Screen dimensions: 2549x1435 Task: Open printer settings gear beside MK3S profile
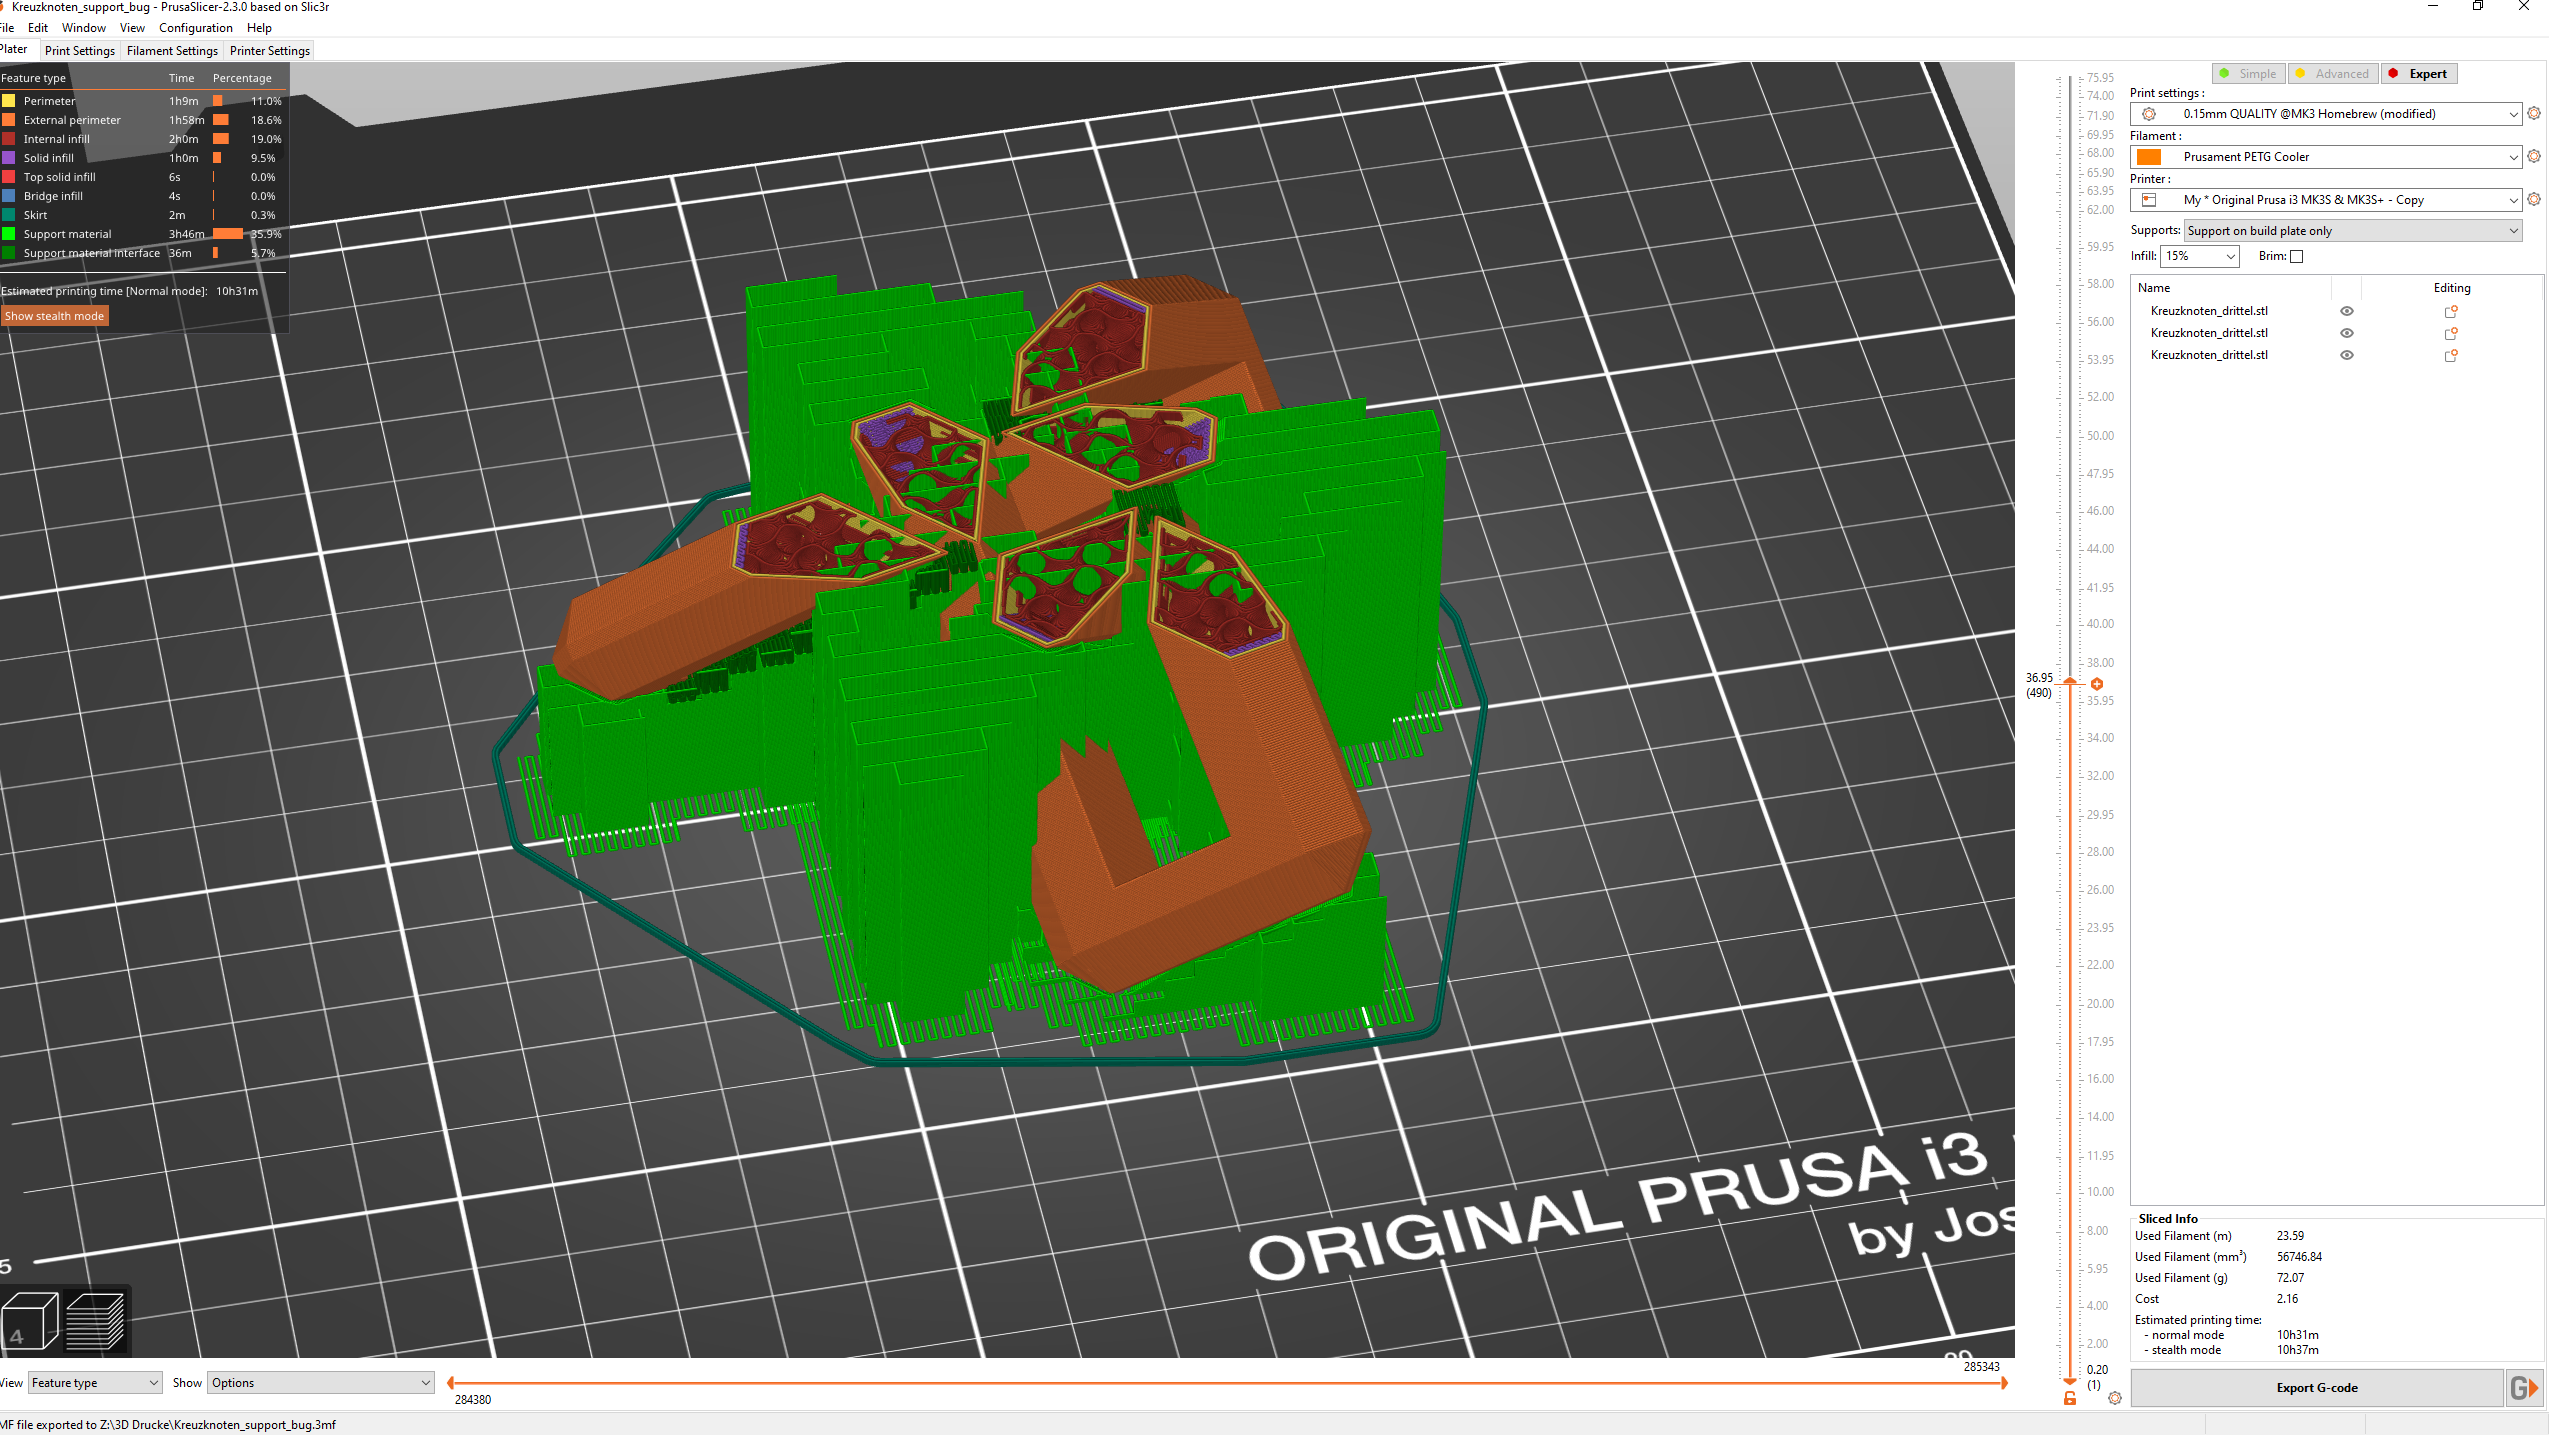2534,199
